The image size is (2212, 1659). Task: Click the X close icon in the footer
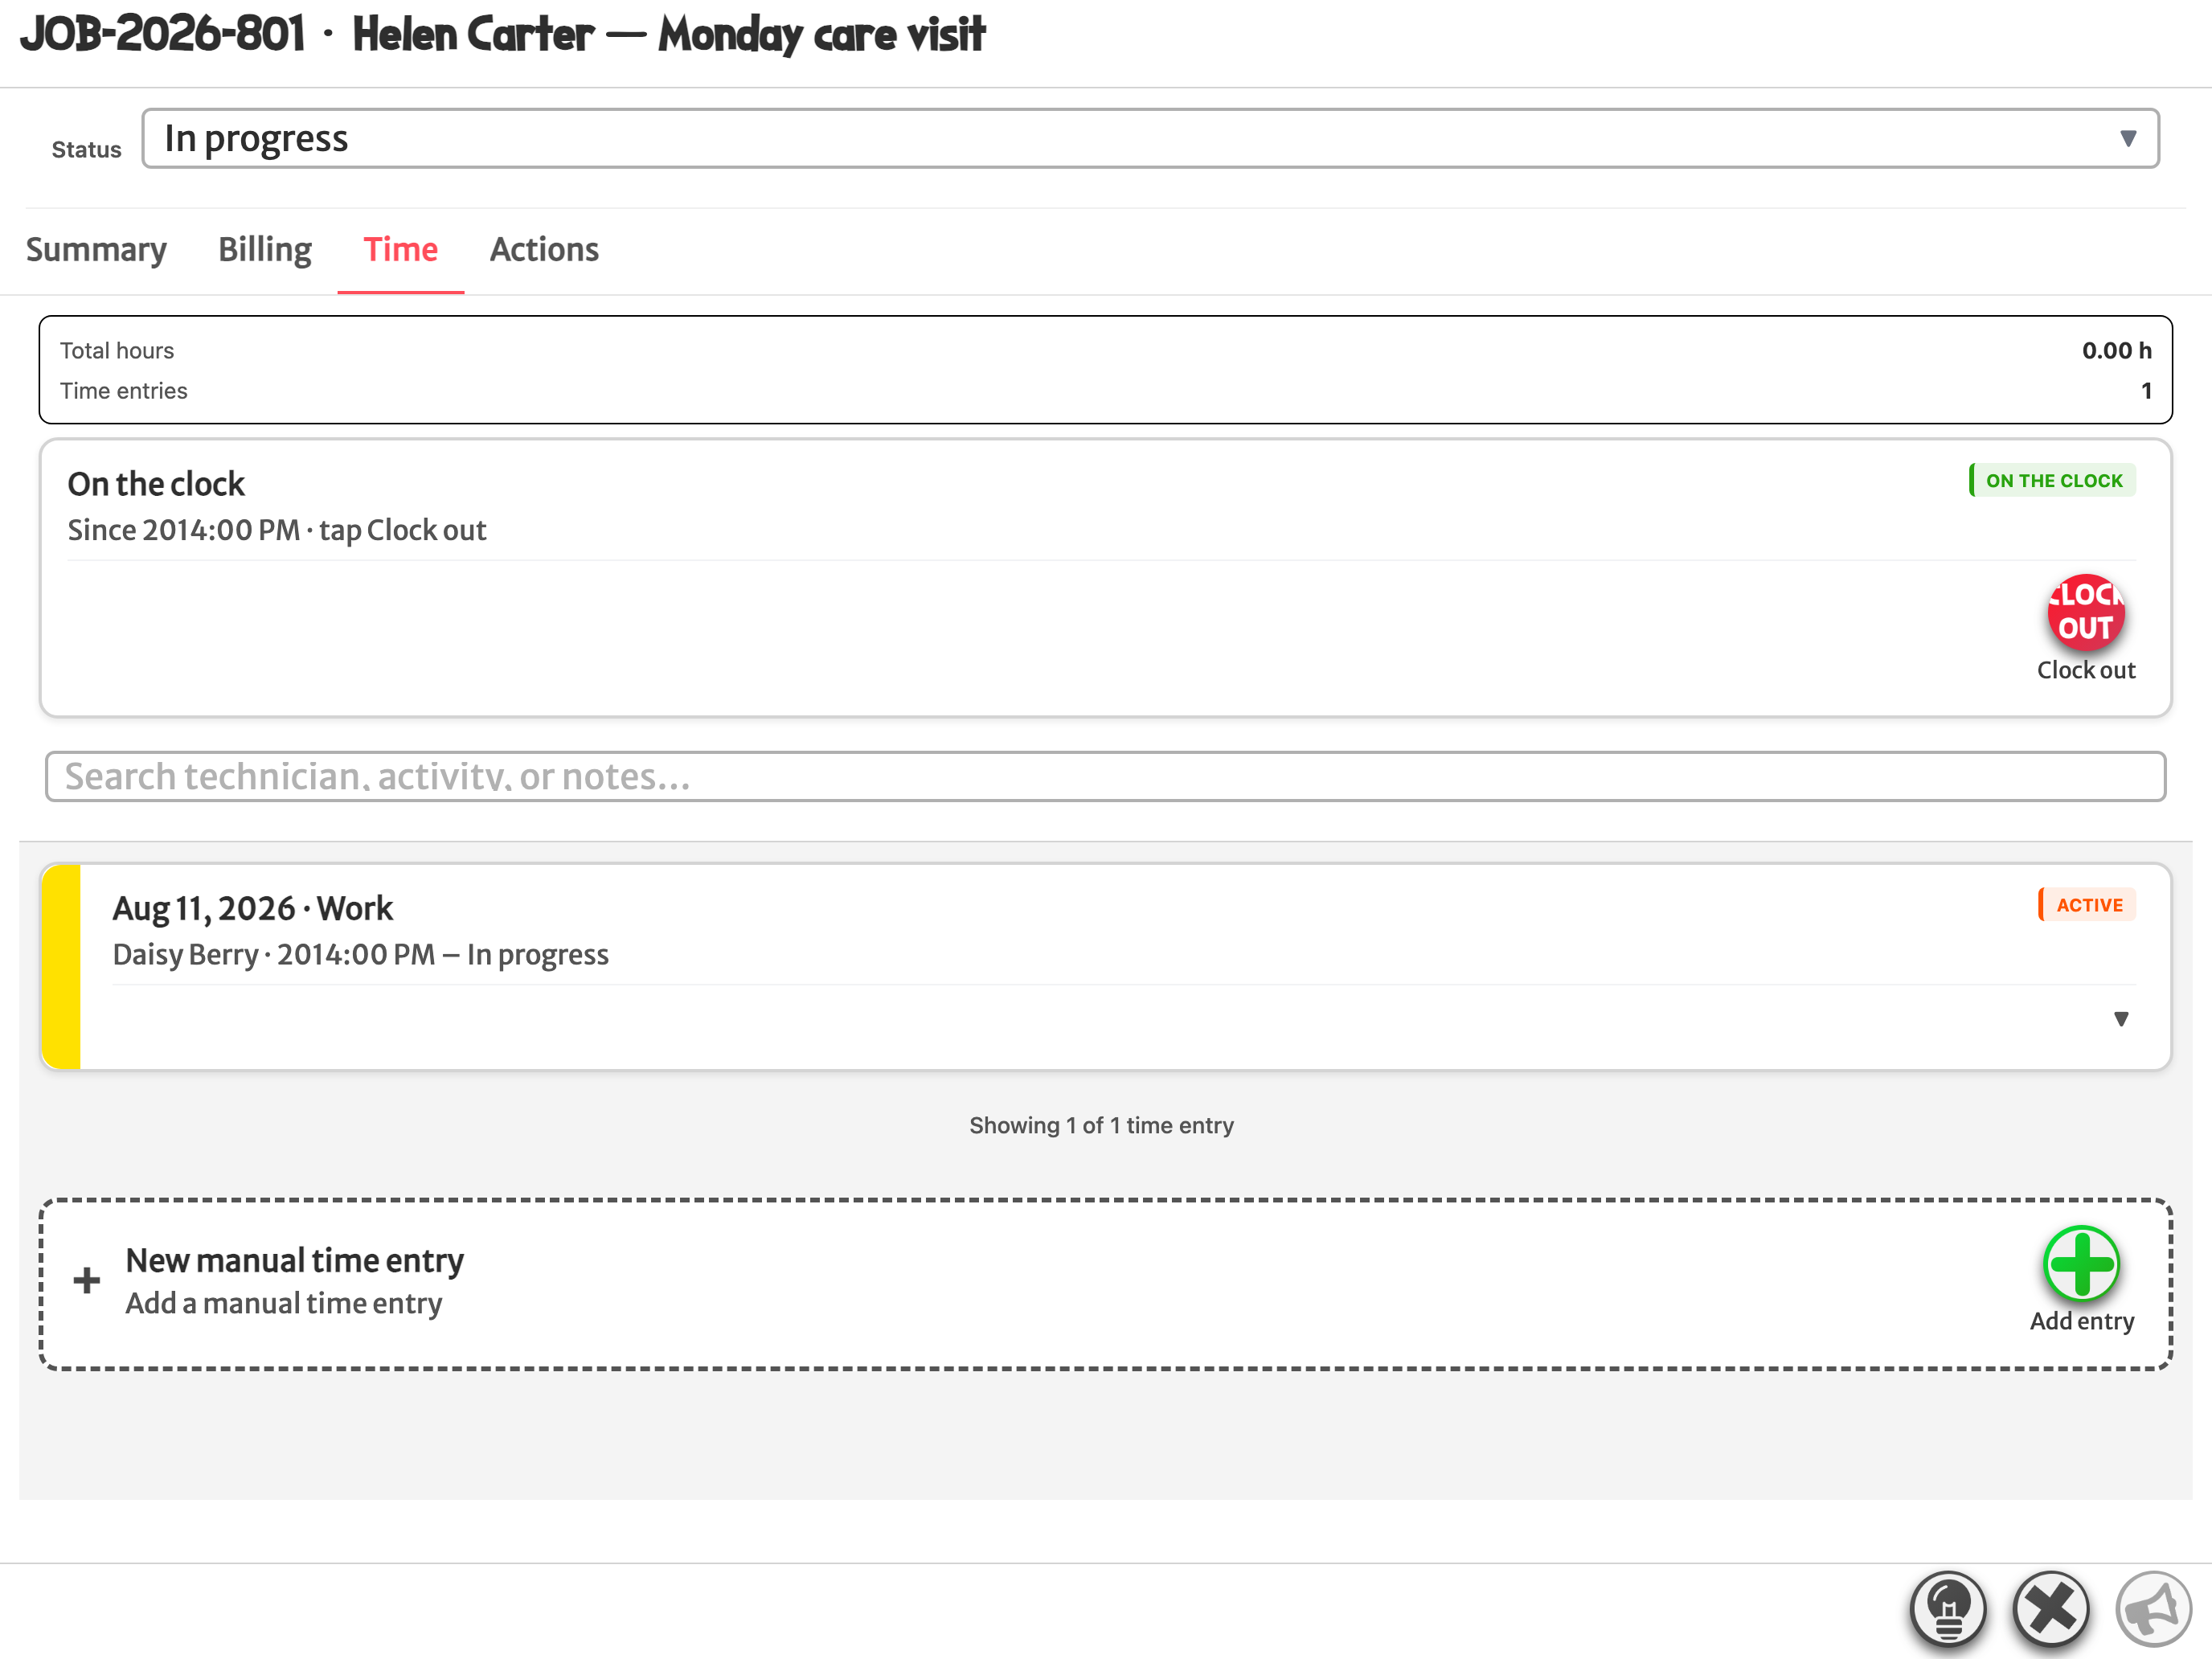tap(2050, 1609)
